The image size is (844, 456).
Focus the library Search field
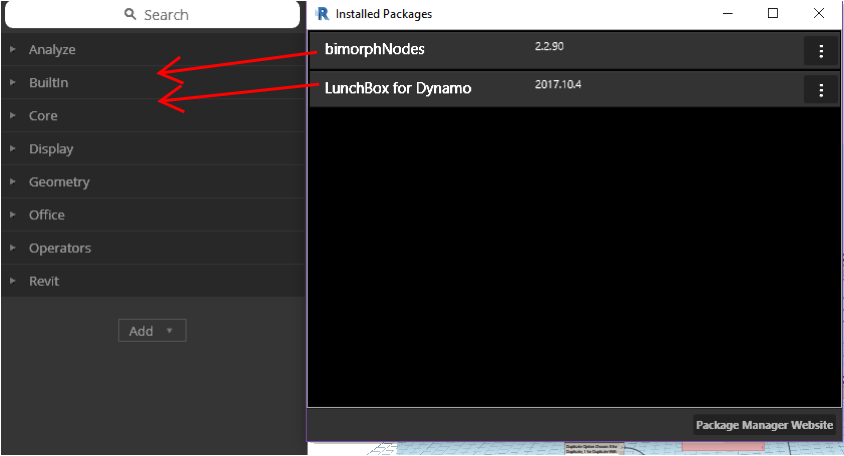coord(152,15)
